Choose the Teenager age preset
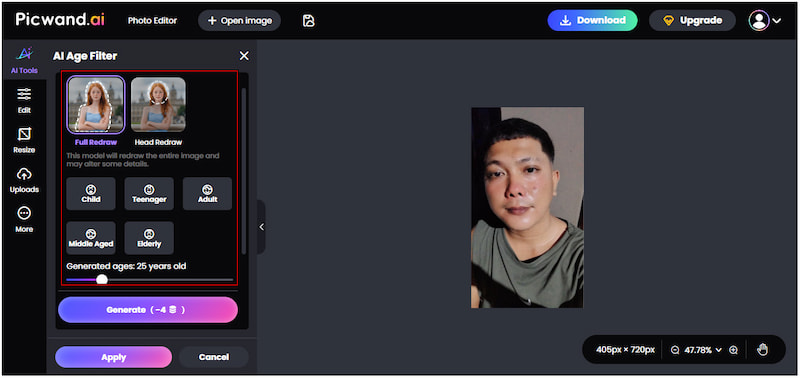 click(x=149, y=194)
